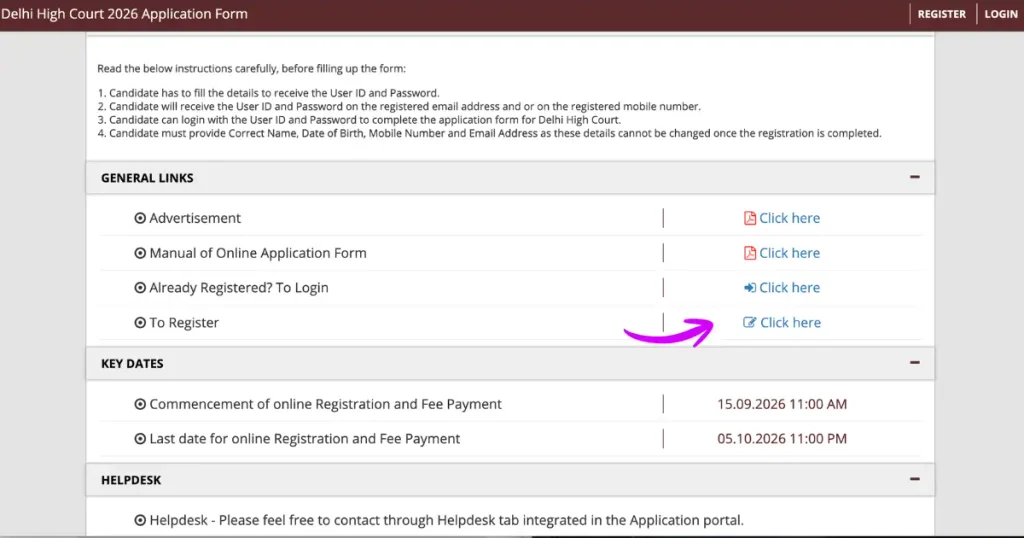This screenshot has width=1024, height=538.
Task: Click the HELPDESK section heading
Action: pyautogui.click(x=131, y=480)
